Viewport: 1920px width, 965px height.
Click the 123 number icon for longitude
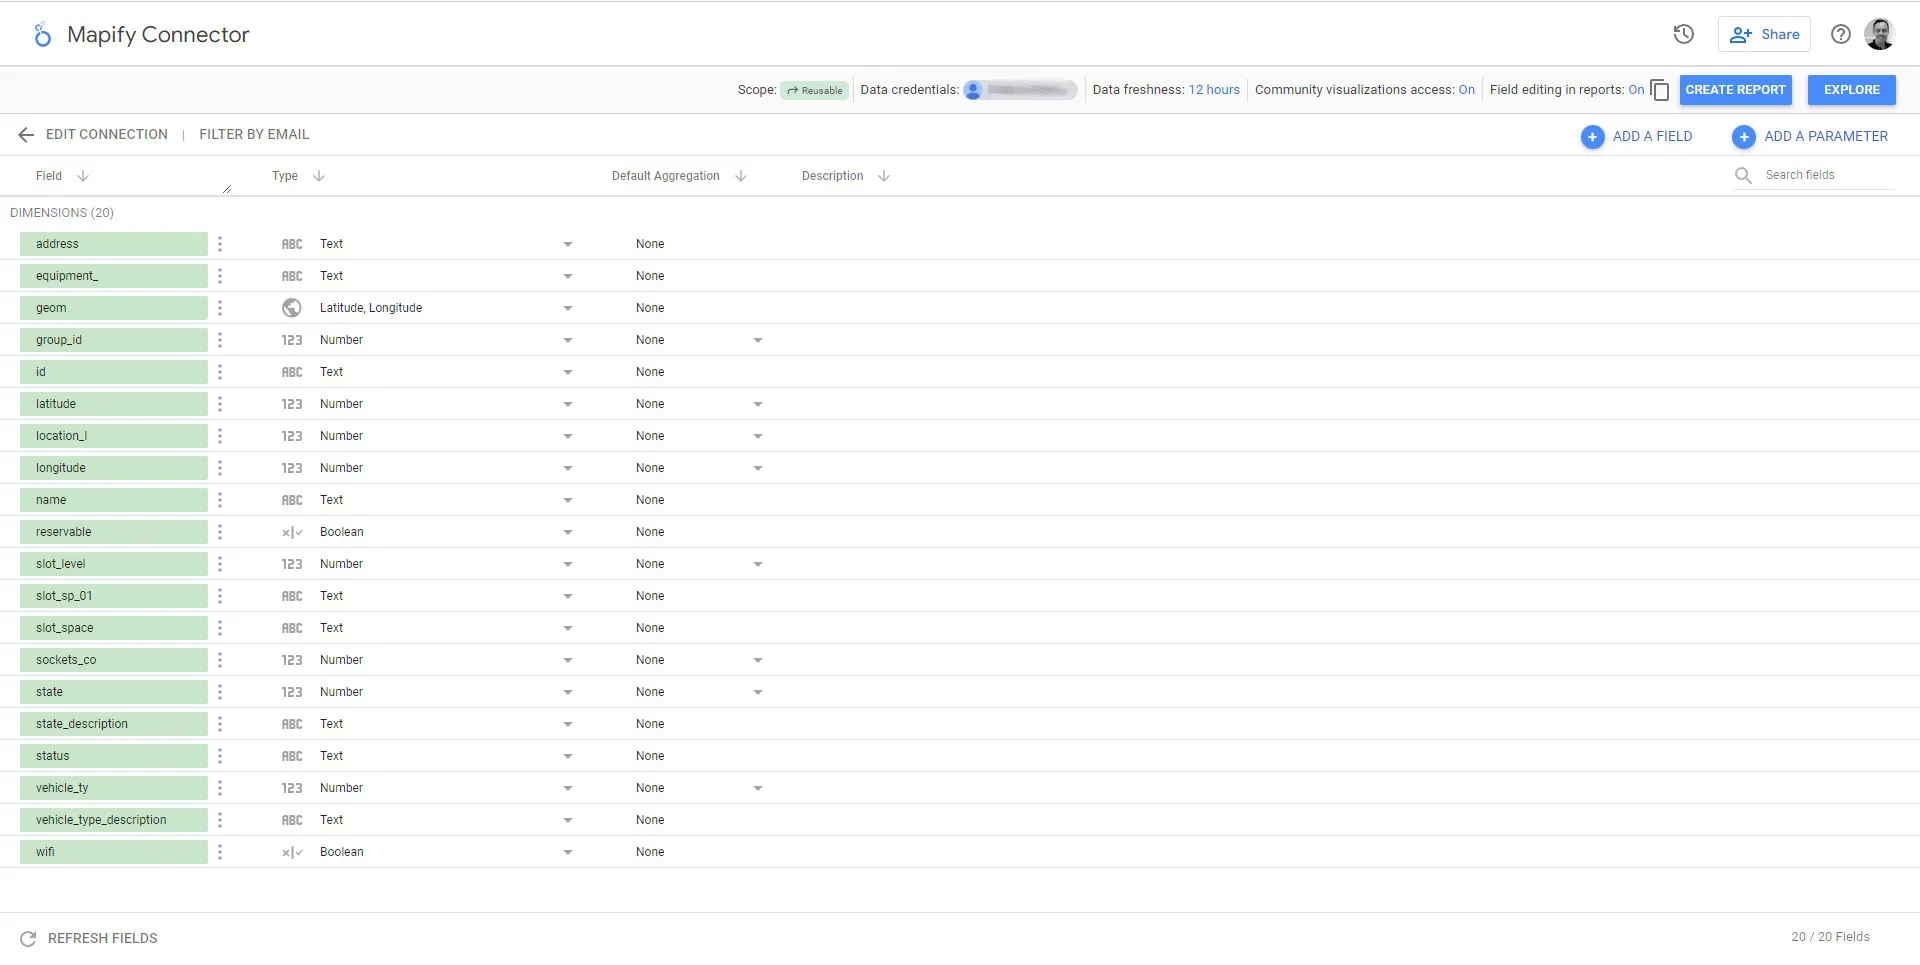[x=292, y=468]
